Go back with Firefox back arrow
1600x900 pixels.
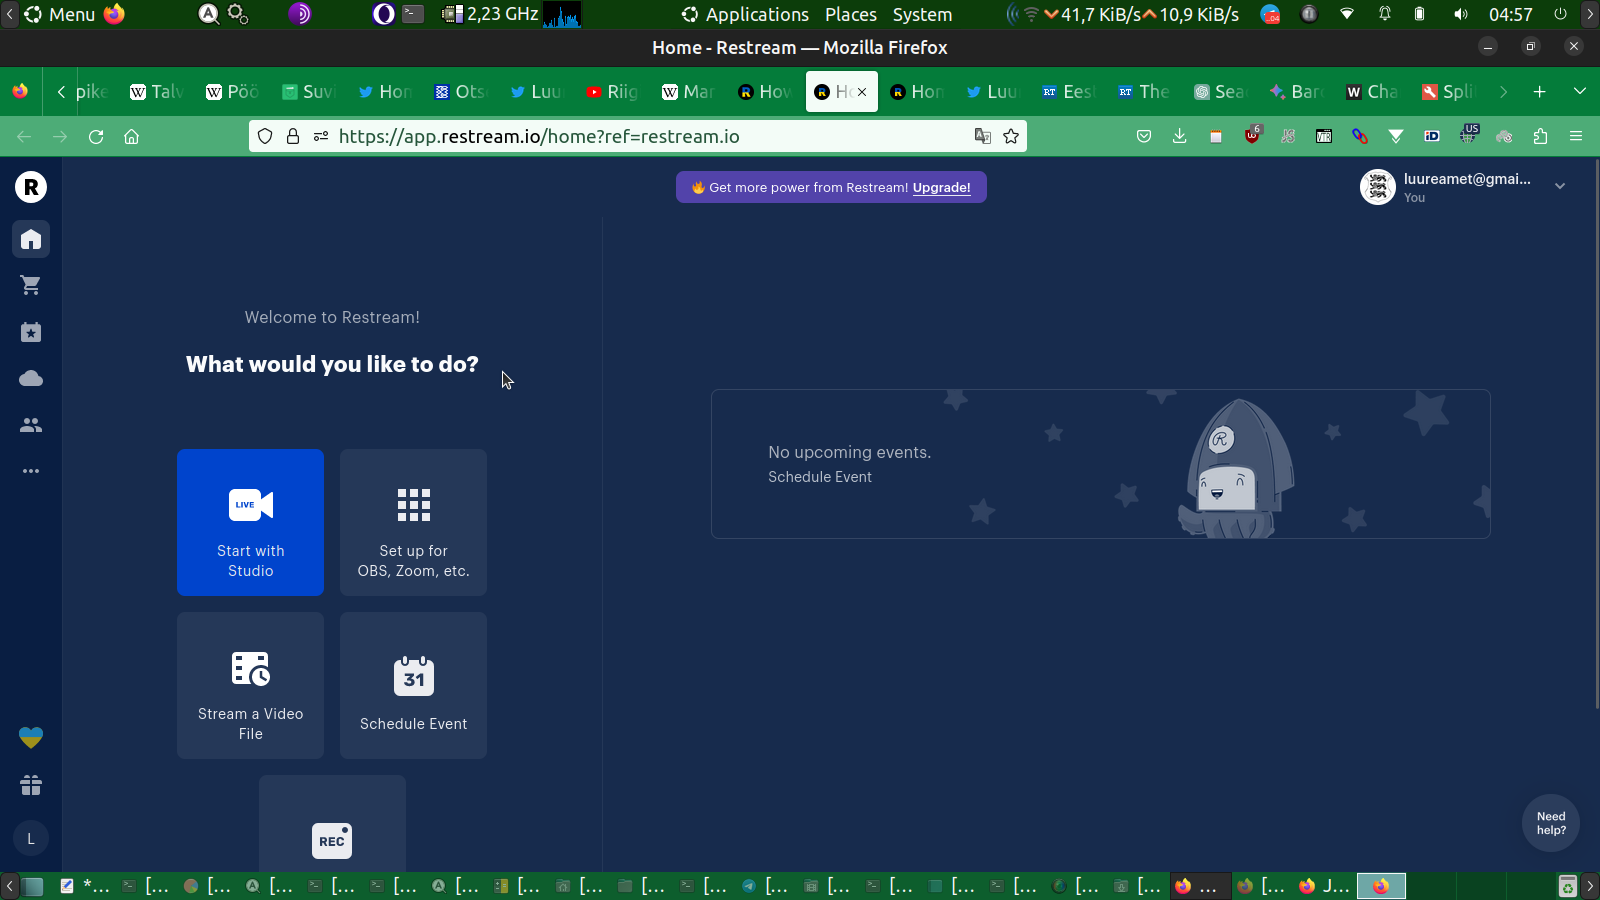pos(24,137)
